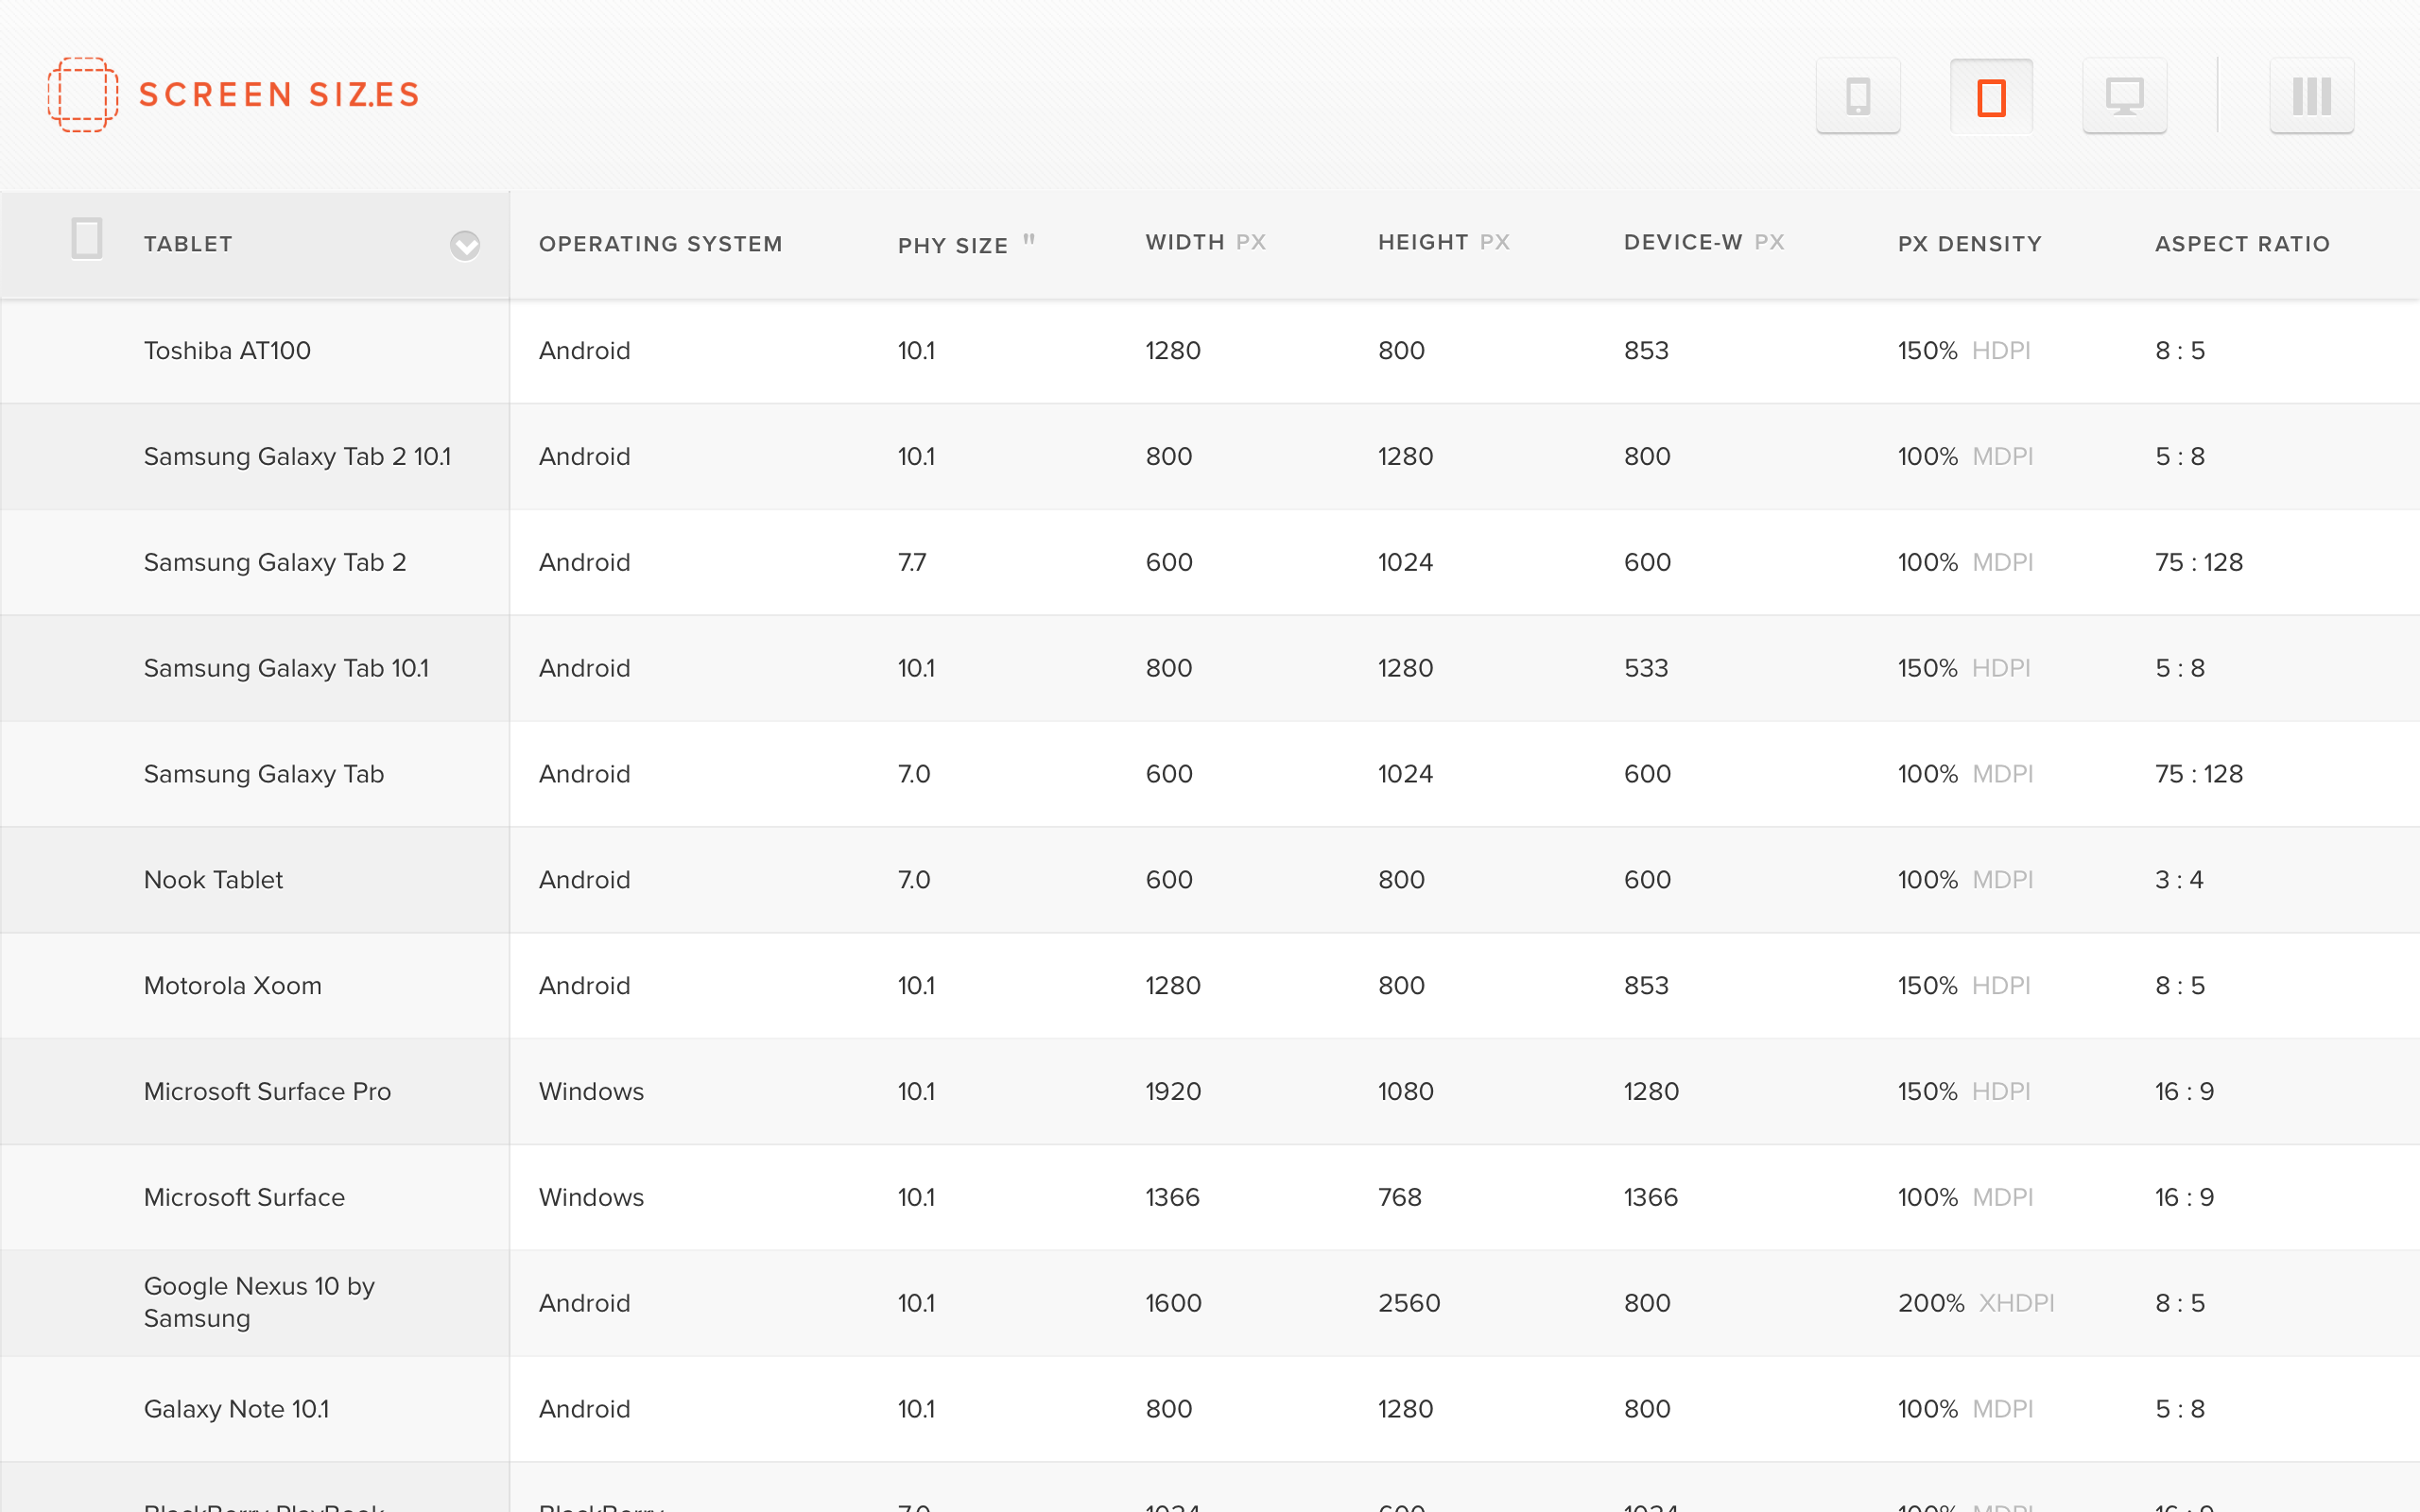Click Windows OS in Microsoft Surface row

pyautogui.click(x=591, y=1198)
